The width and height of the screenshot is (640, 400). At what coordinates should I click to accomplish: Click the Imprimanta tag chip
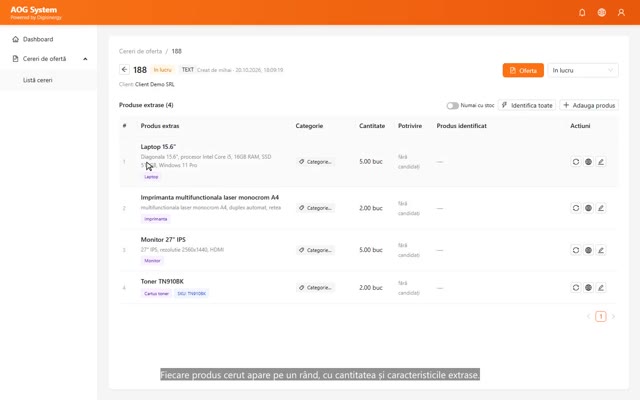coord(156,219)
